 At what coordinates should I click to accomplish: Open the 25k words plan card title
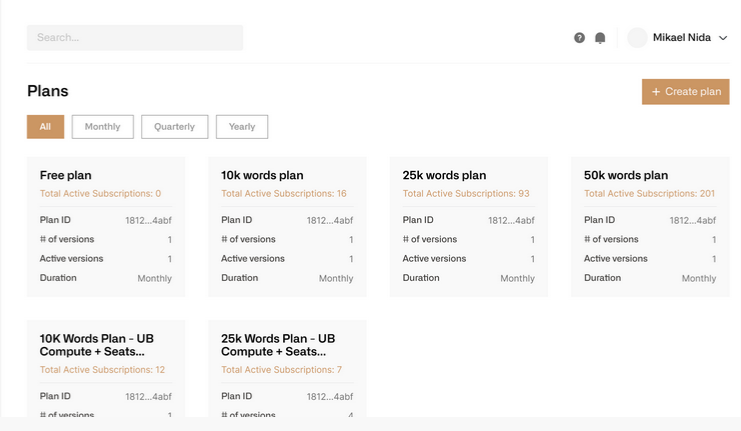(444, 175)
